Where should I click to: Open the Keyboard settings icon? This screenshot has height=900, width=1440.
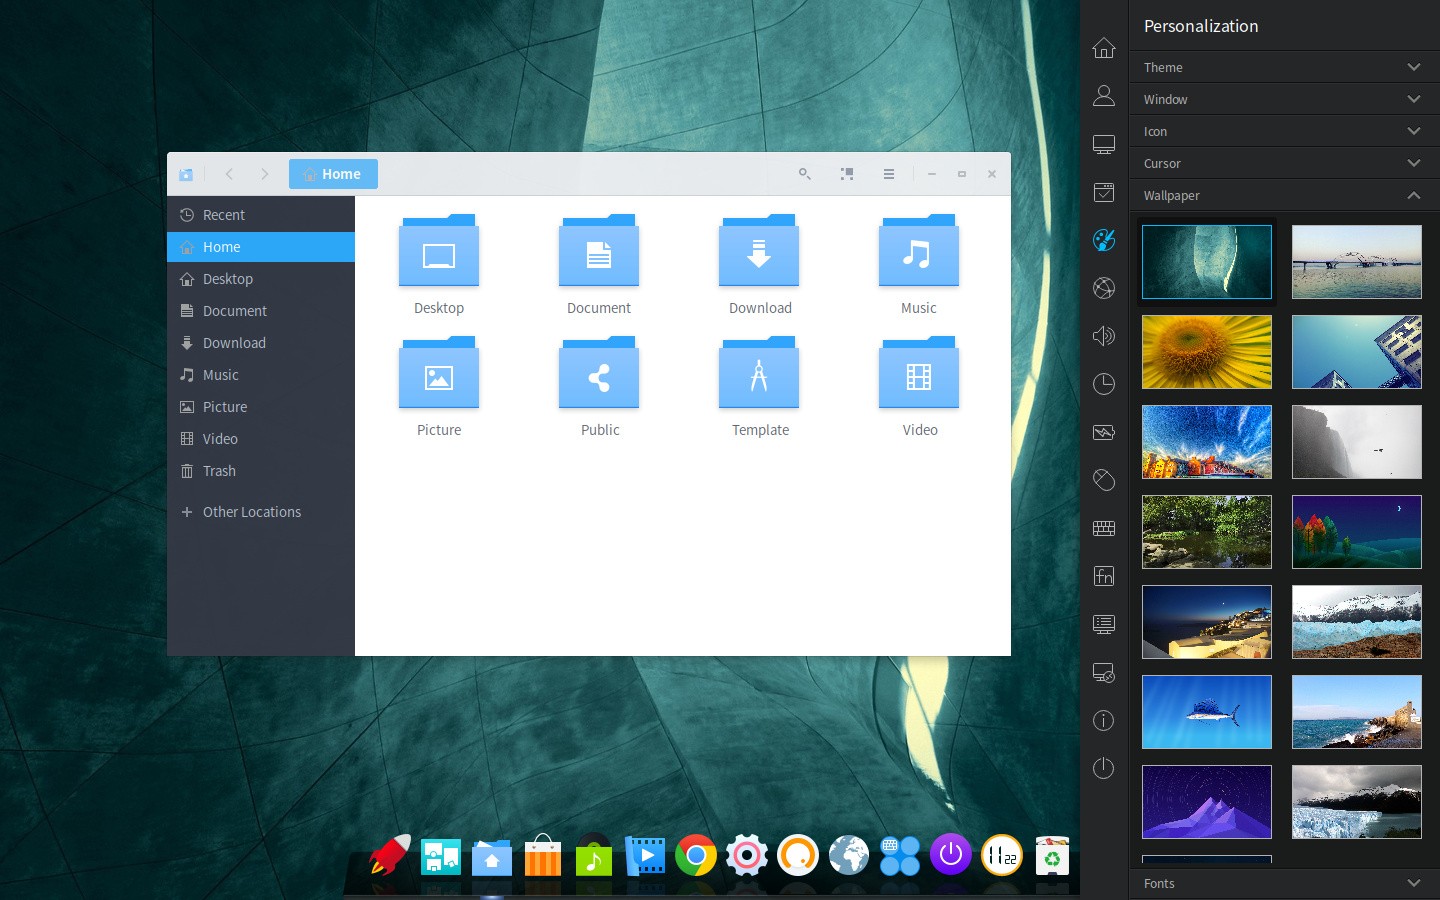tap(1104, 528)
